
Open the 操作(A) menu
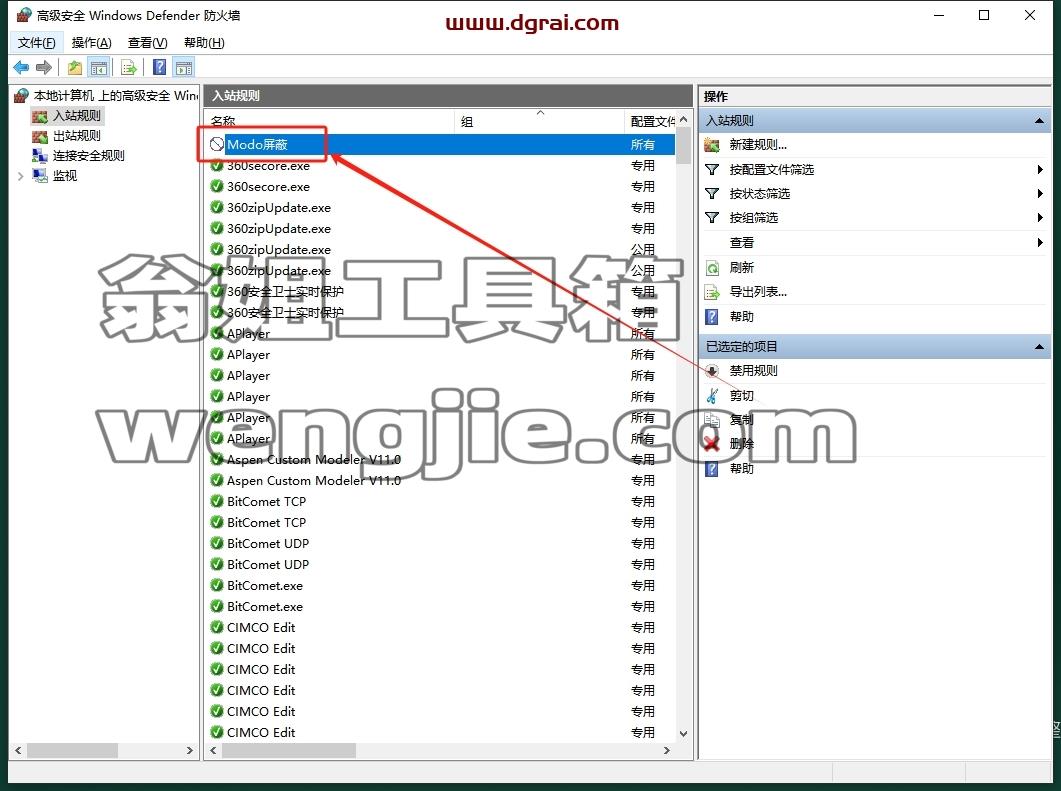(x=91, y=43)
